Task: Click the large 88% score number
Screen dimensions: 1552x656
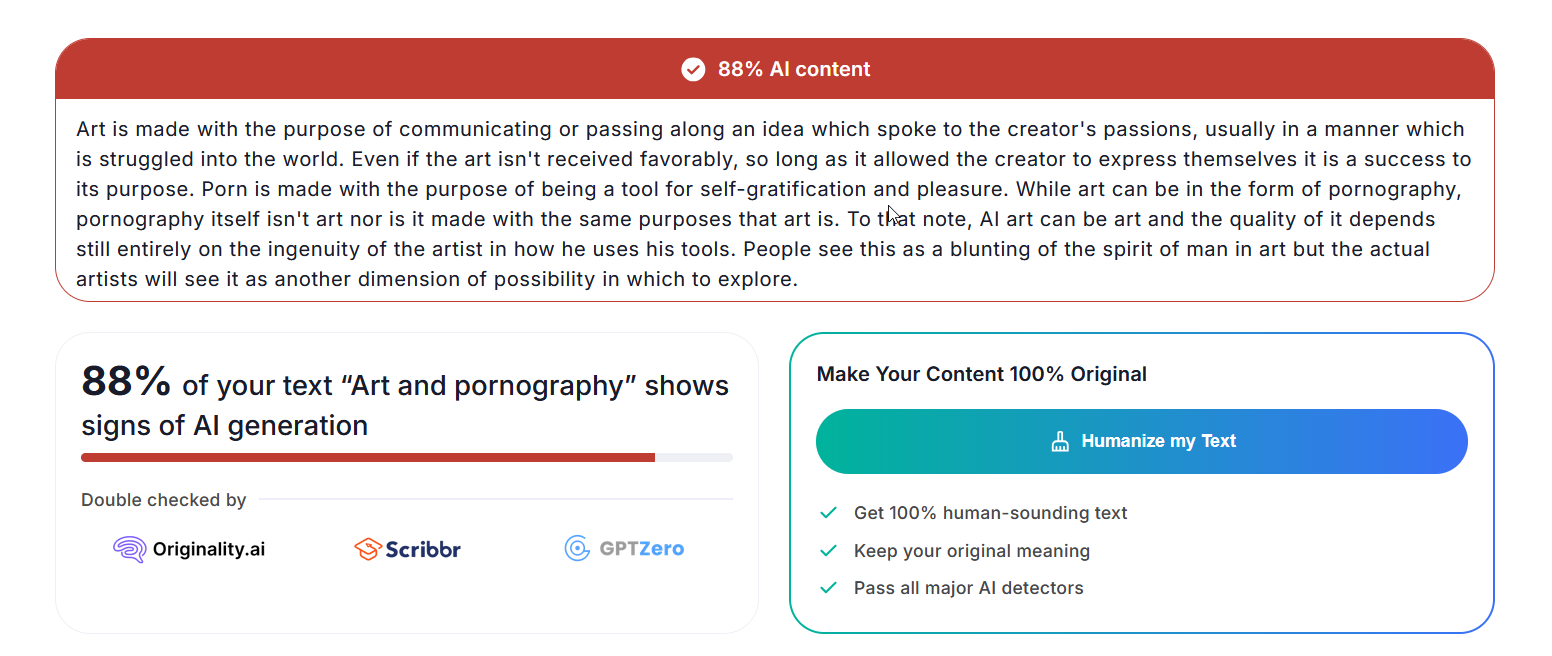Action: [x=126, y=381]
